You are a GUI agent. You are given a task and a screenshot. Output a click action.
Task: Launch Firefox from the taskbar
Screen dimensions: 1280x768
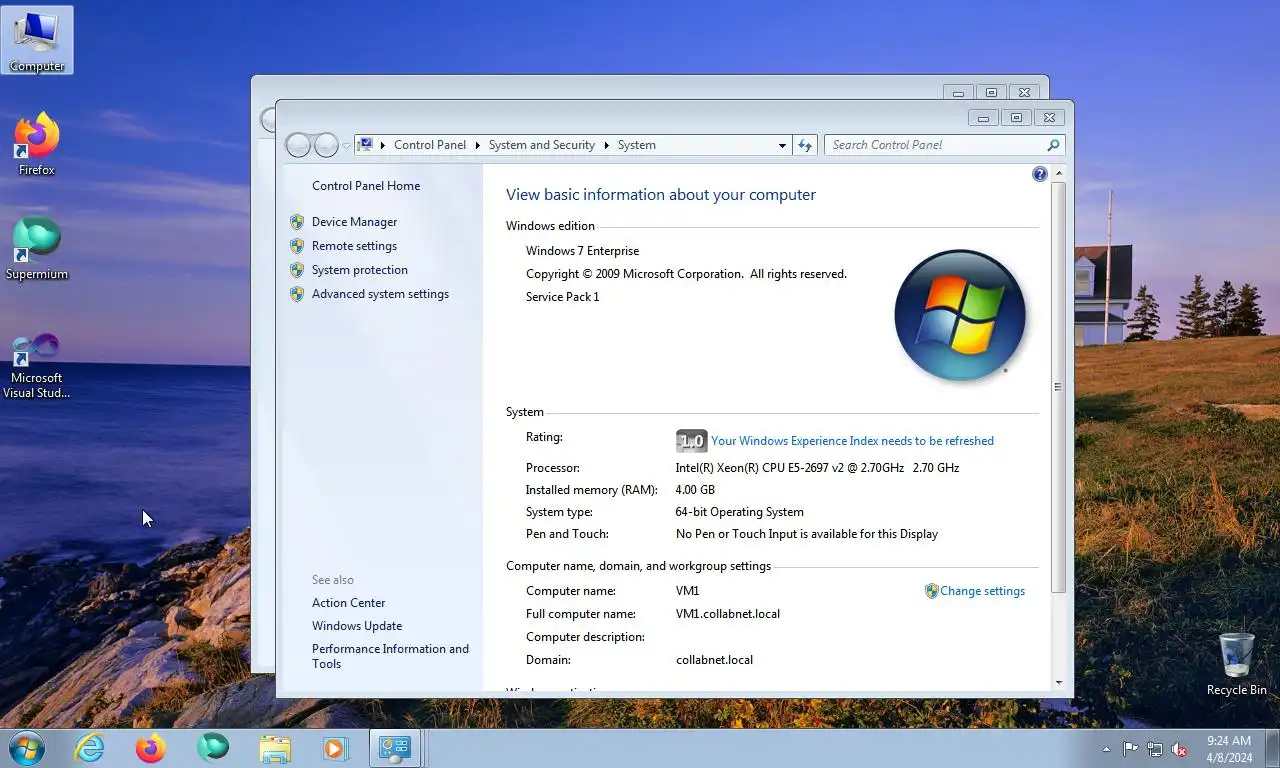[x=151, y=748]
